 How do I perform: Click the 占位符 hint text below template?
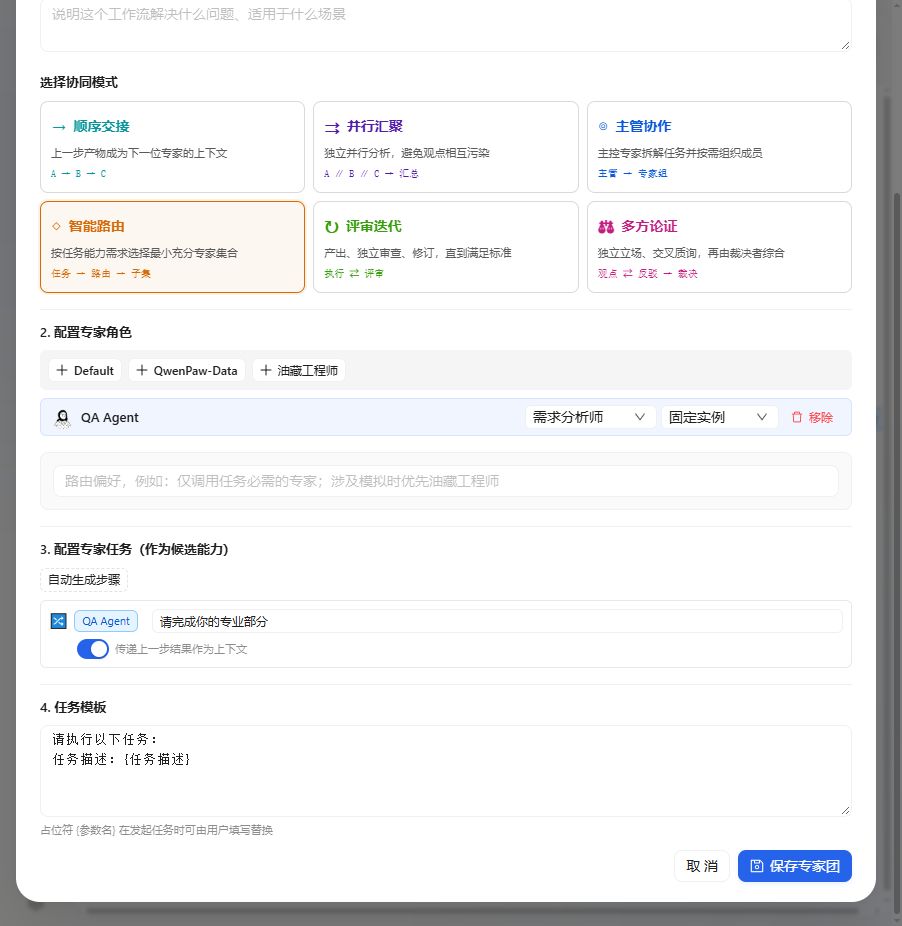[157, 830]
